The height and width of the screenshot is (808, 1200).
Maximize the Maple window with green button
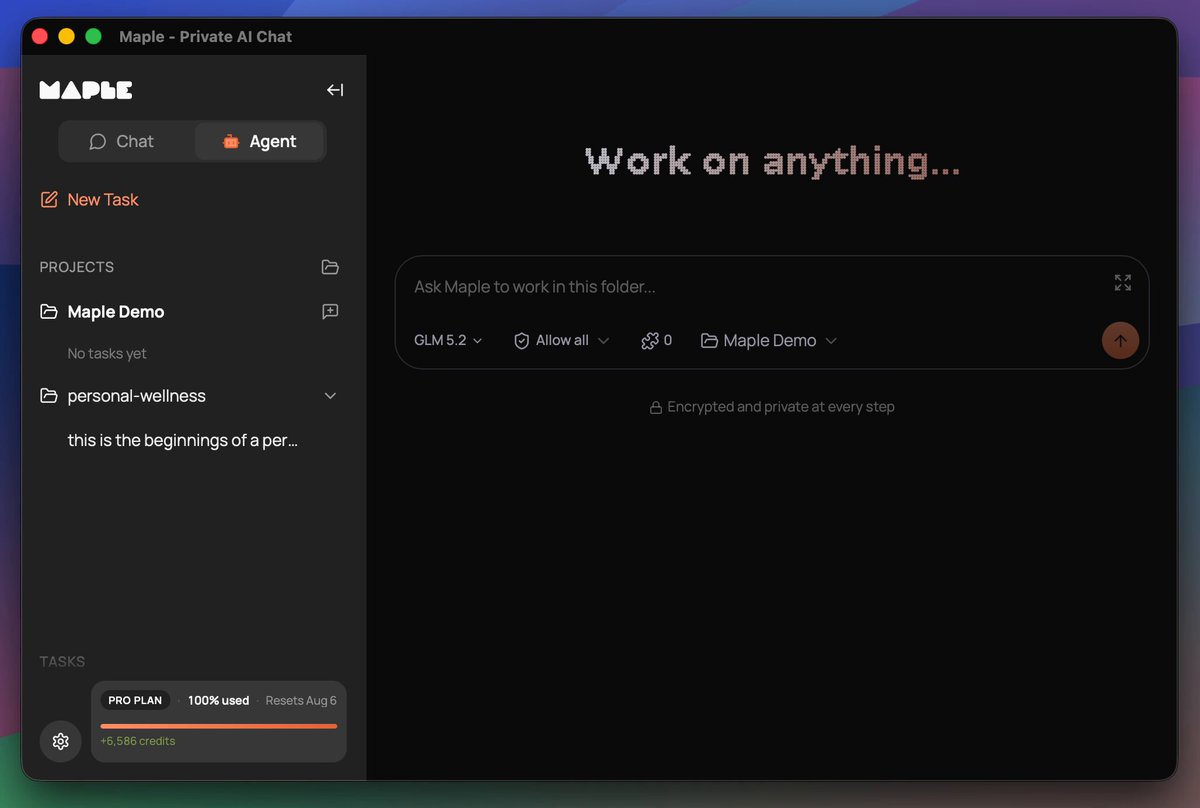(x=94, y=36)
